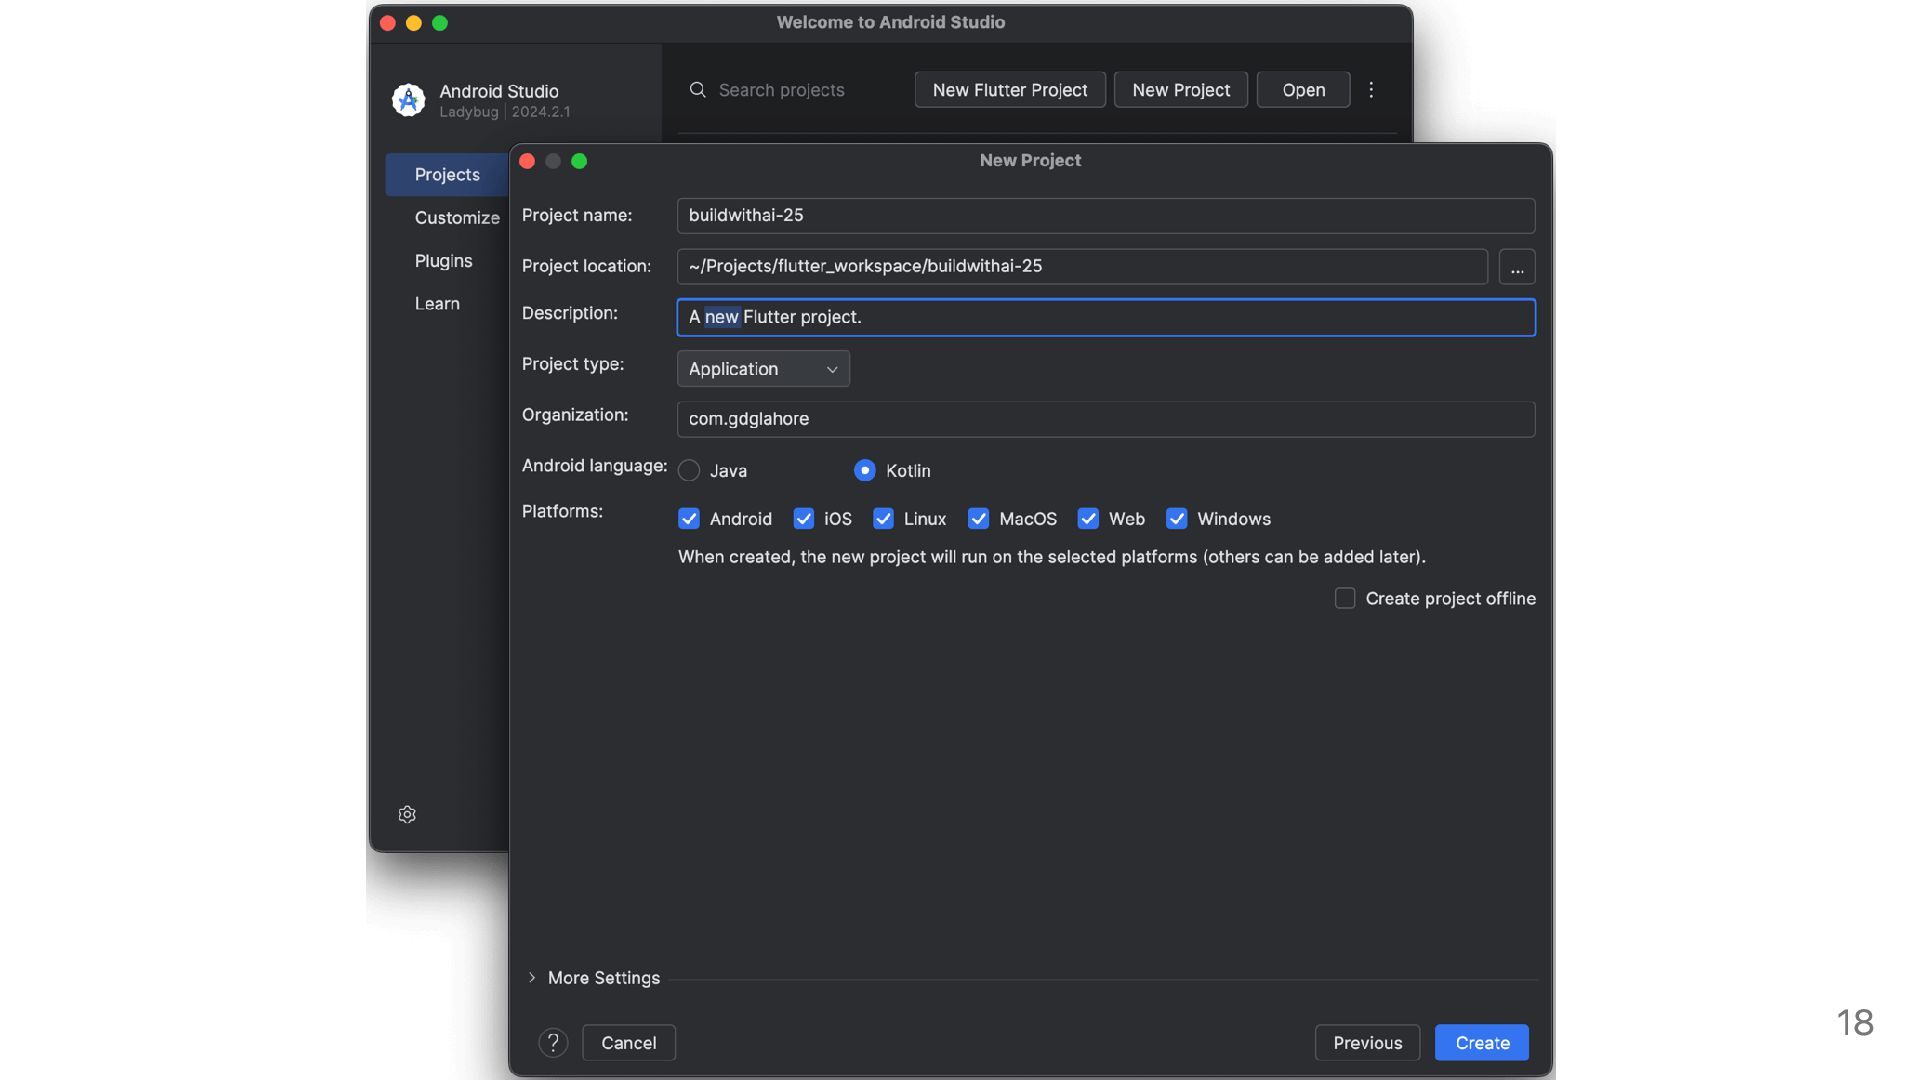Open the Project type dropdown
The height and width of the screenshot is (1080, 1920).
[x=763, y=369]
